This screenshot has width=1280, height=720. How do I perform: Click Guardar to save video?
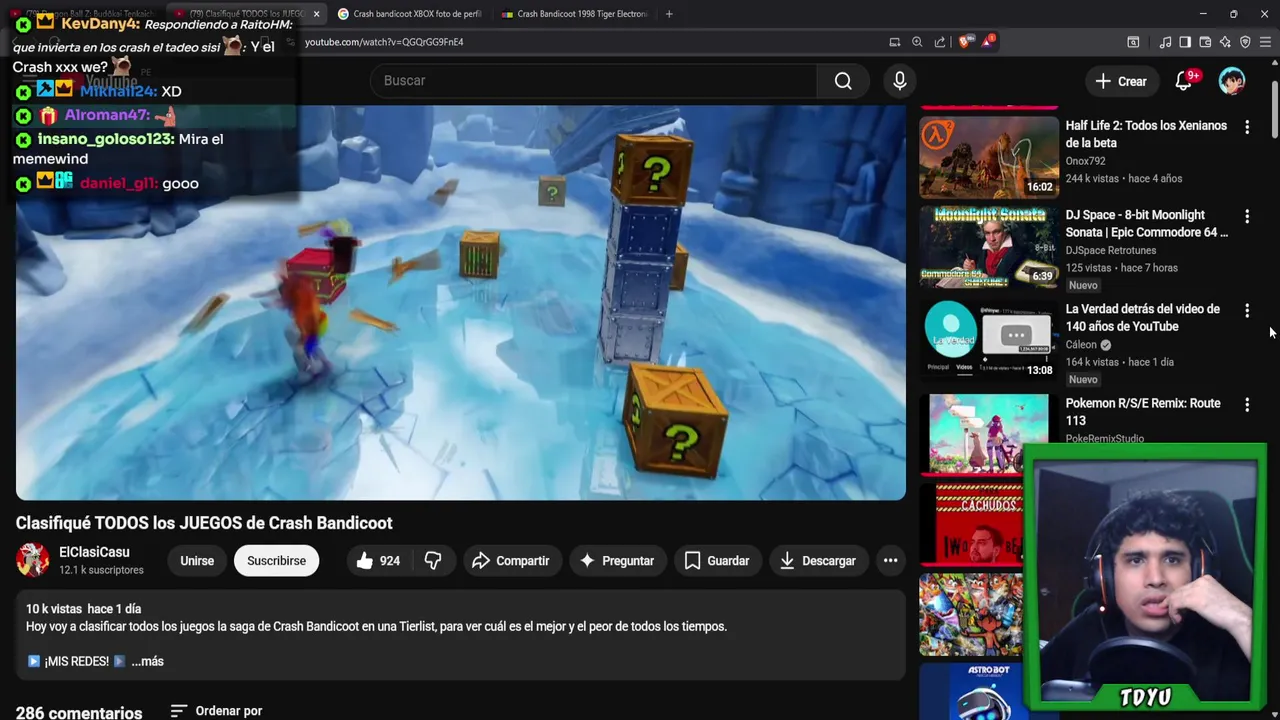click(717, 561)
